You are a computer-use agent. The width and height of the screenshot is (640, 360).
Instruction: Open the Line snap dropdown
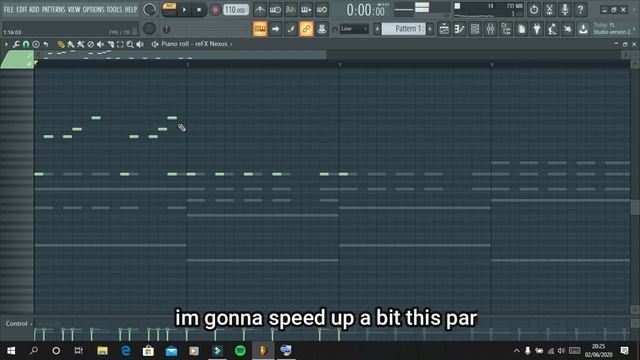click(354, 29)
